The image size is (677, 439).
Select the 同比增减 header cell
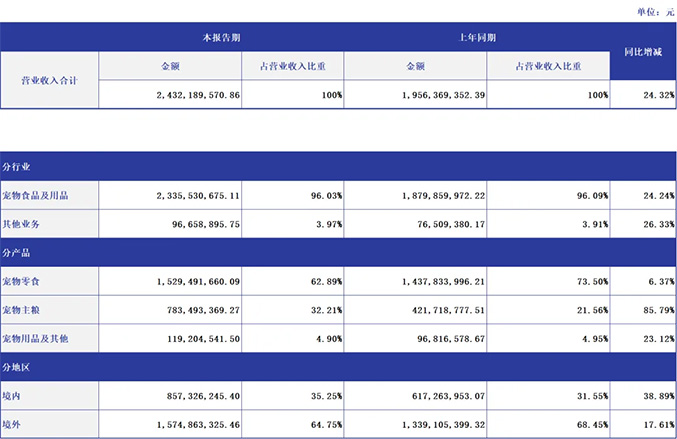643,51
